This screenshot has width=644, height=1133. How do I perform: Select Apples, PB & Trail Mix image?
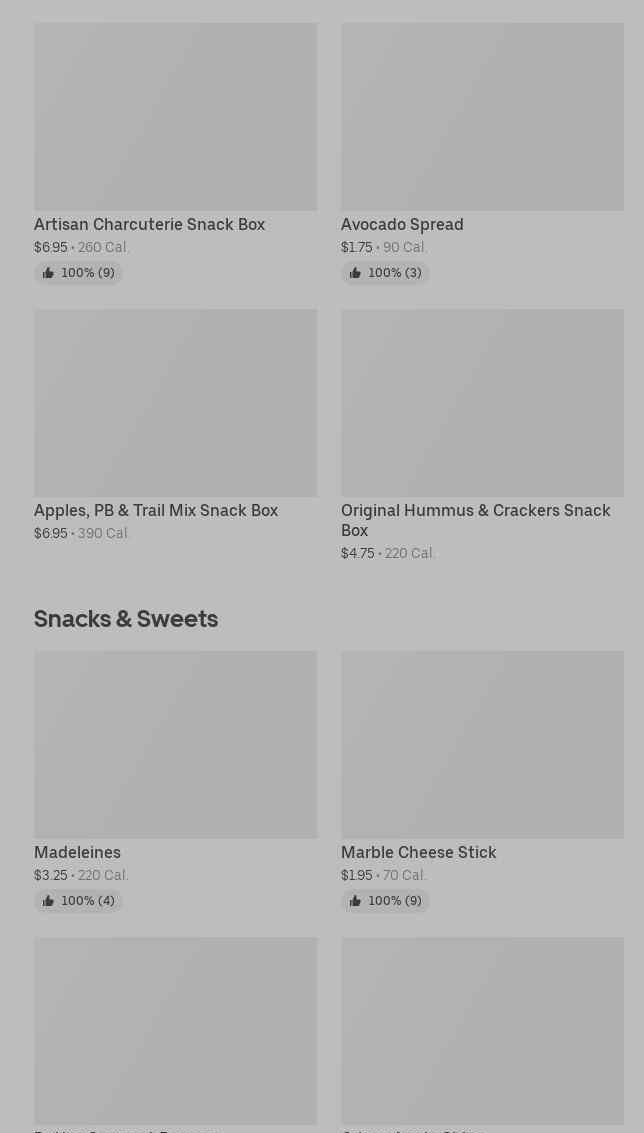(175, 403)
